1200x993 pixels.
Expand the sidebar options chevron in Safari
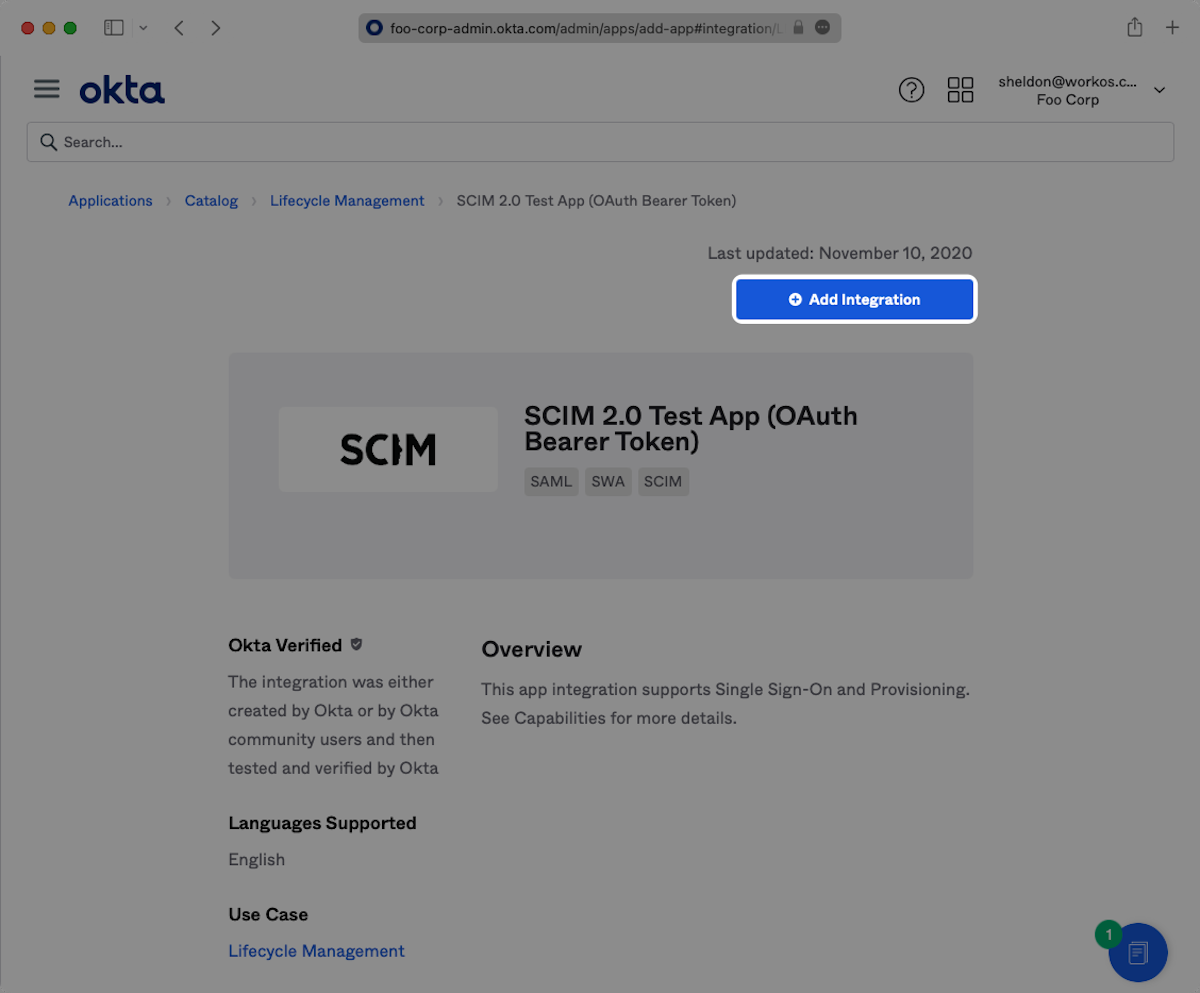click(x=143, y=28)
